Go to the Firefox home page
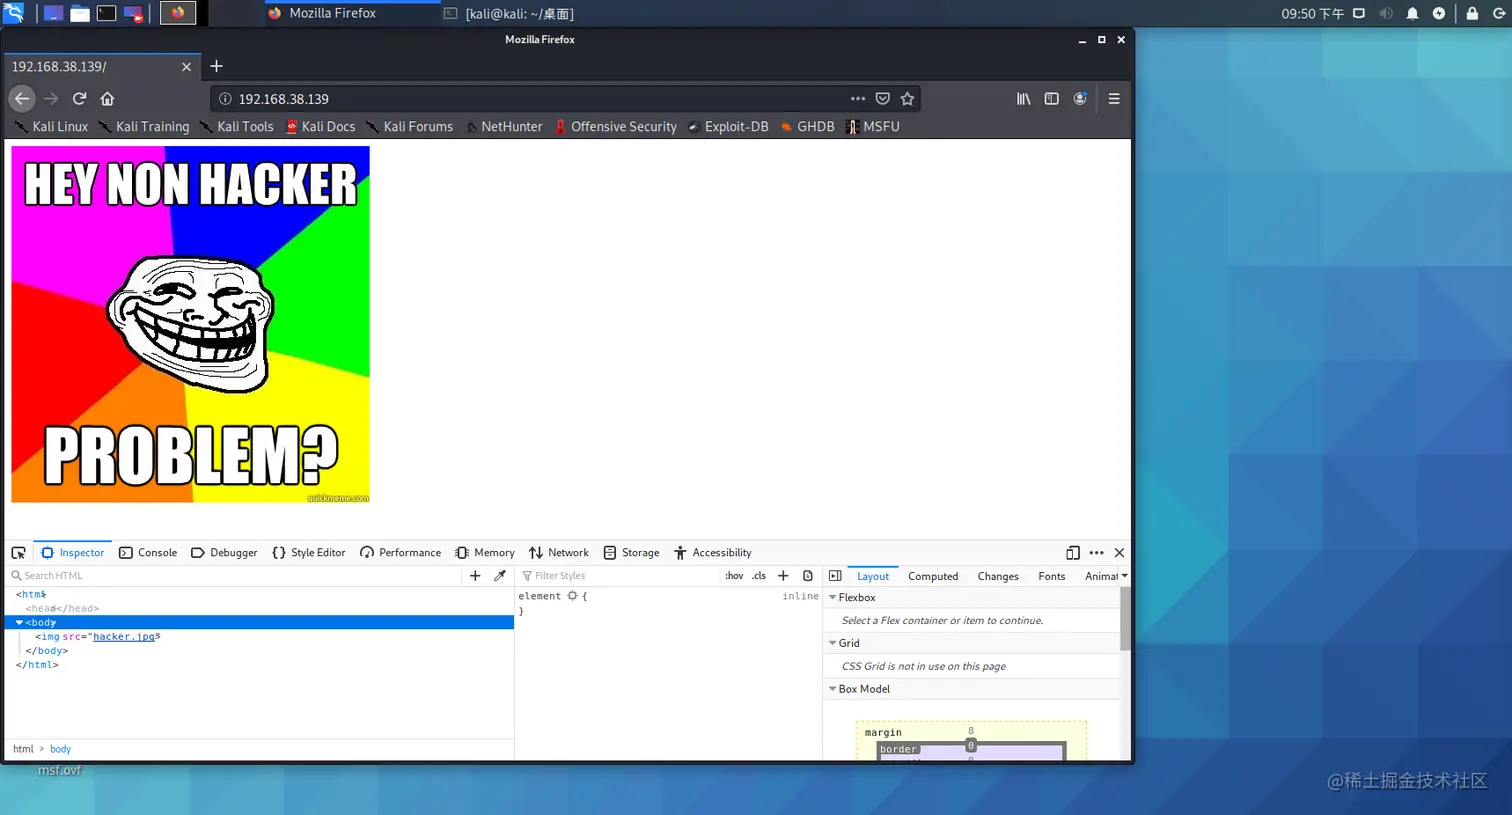The image size is (1512, 815). coord(108,99)
